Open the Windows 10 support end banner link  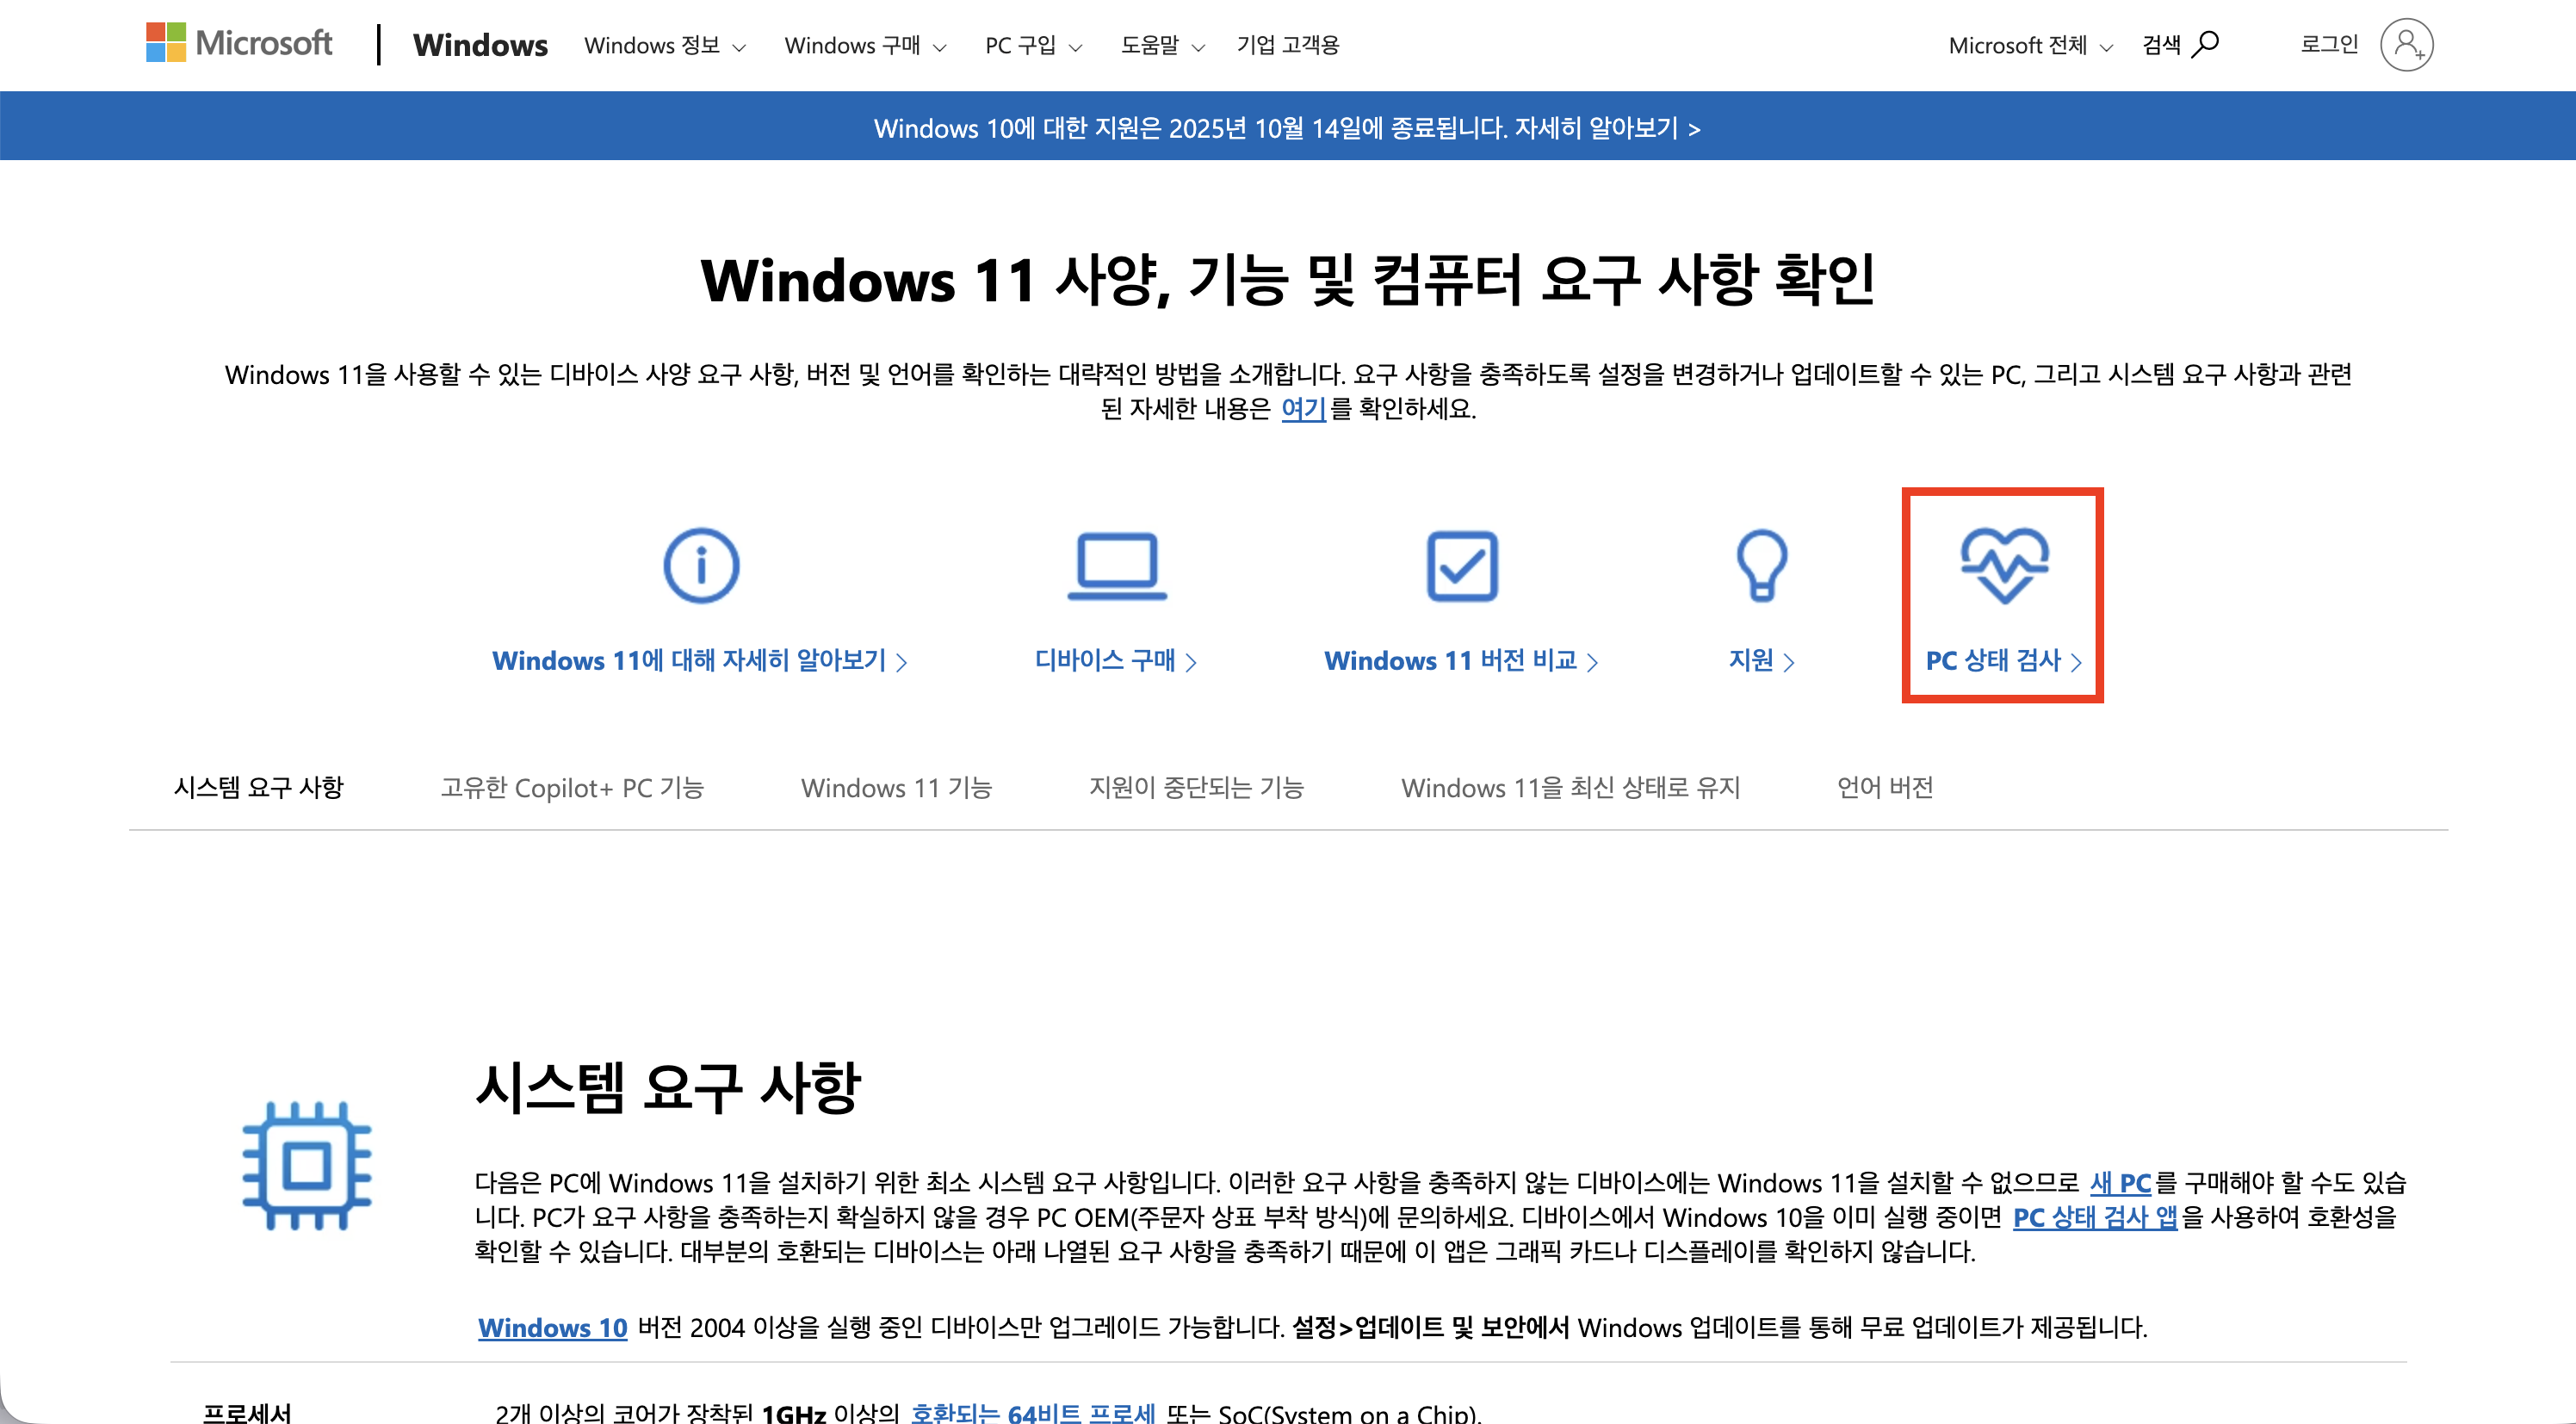tap(1287, 128)
